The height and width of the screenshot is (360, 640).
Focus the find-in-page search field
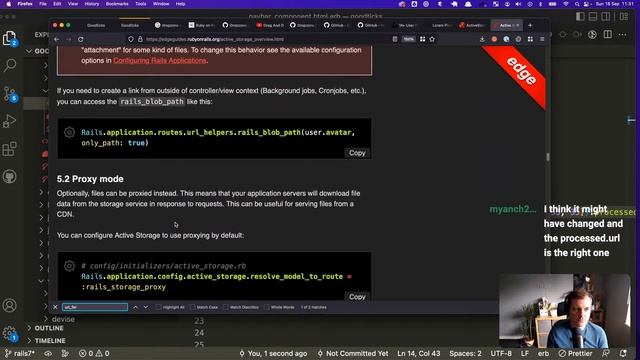(95, 307)
